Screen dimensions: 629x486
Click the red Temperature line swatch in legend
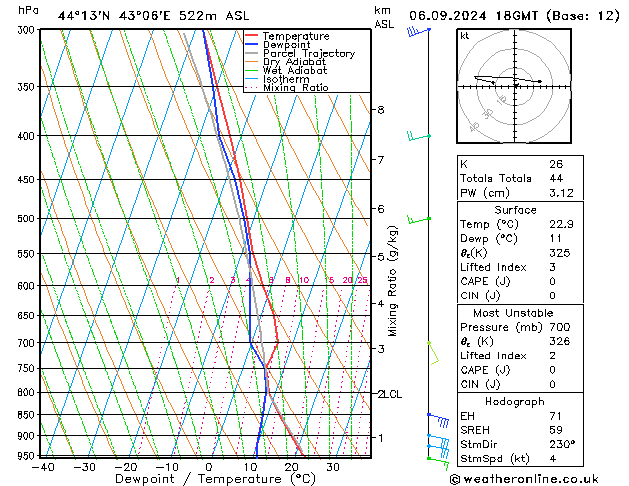pyautogui.click(x=251, y=36)
